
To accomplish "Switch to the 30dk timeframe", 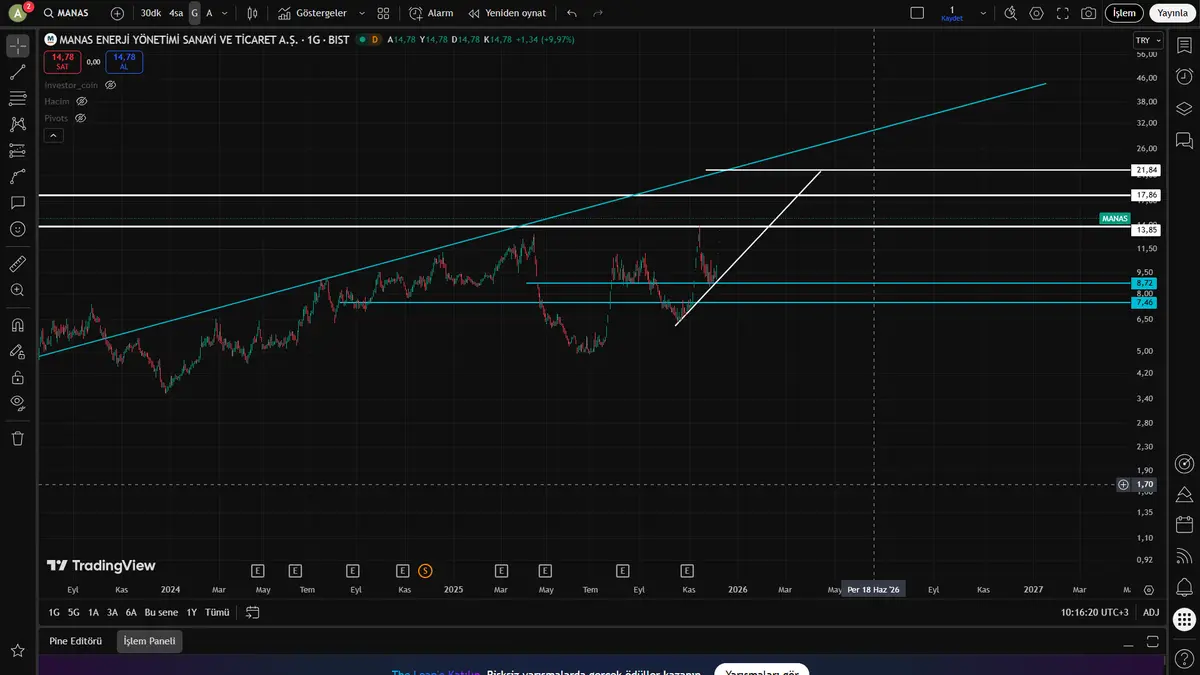I will 150,13.
